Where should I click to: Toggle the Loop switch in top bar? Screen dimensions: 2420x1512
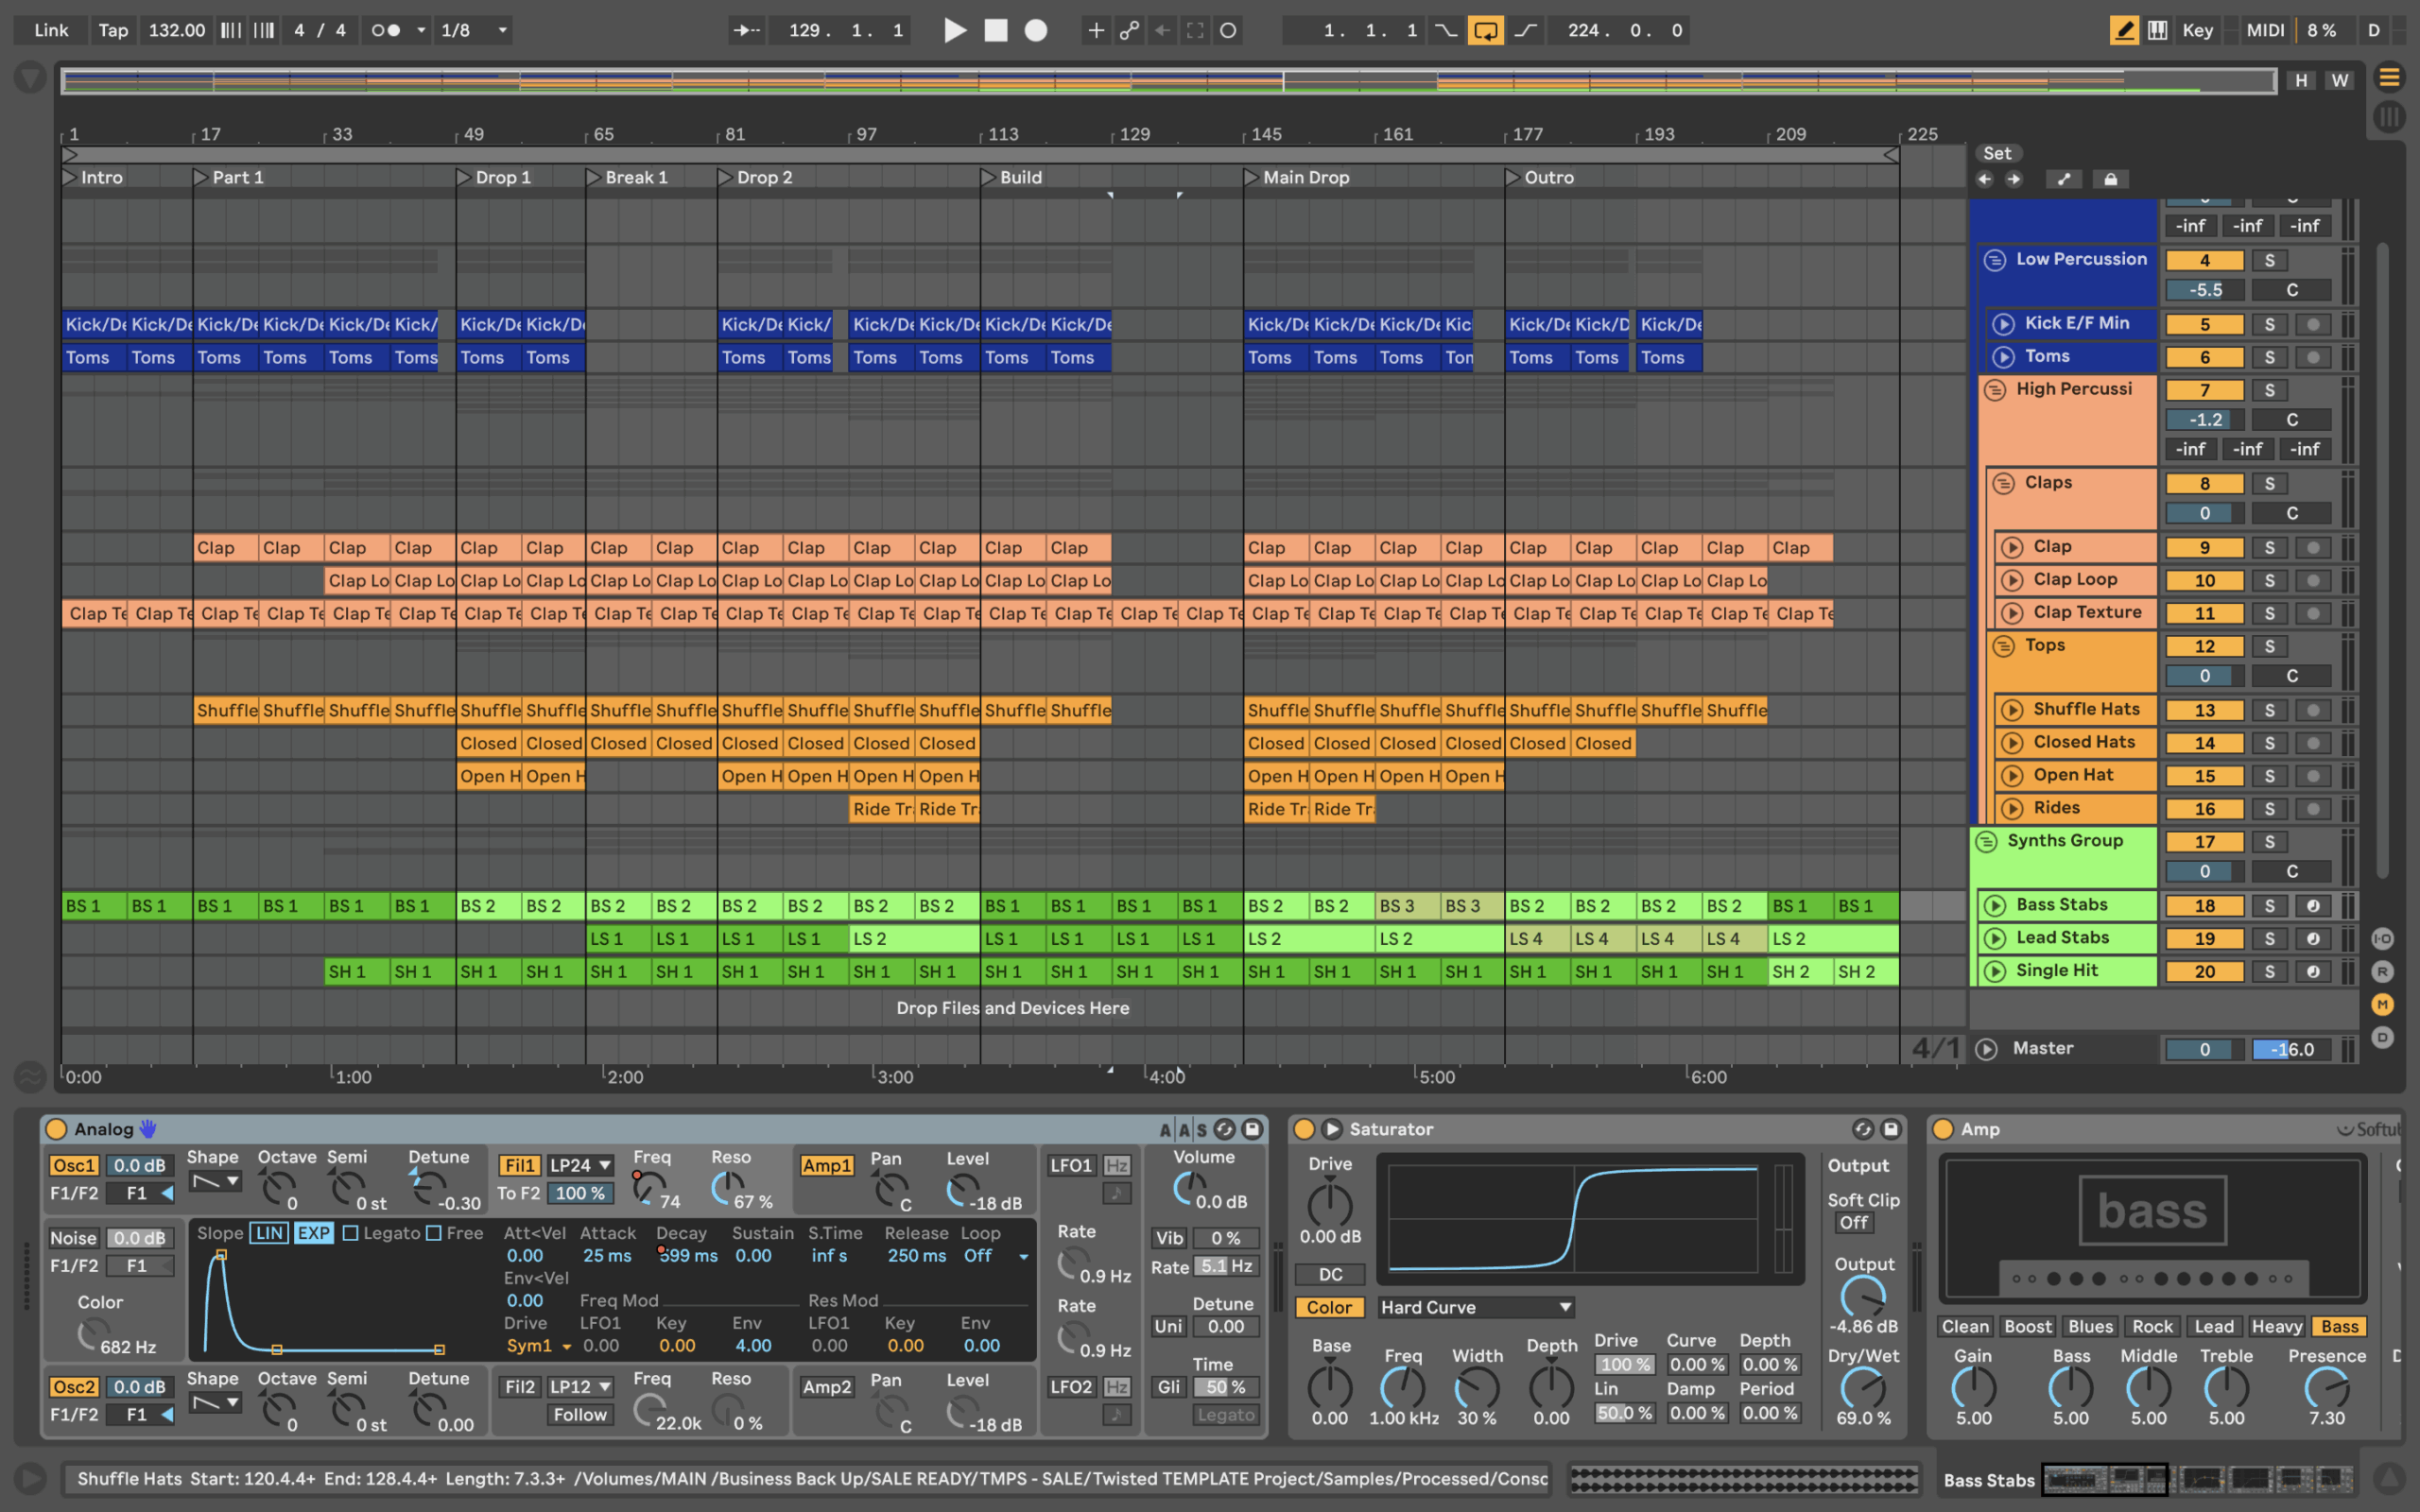click(x=1485, y=30)
